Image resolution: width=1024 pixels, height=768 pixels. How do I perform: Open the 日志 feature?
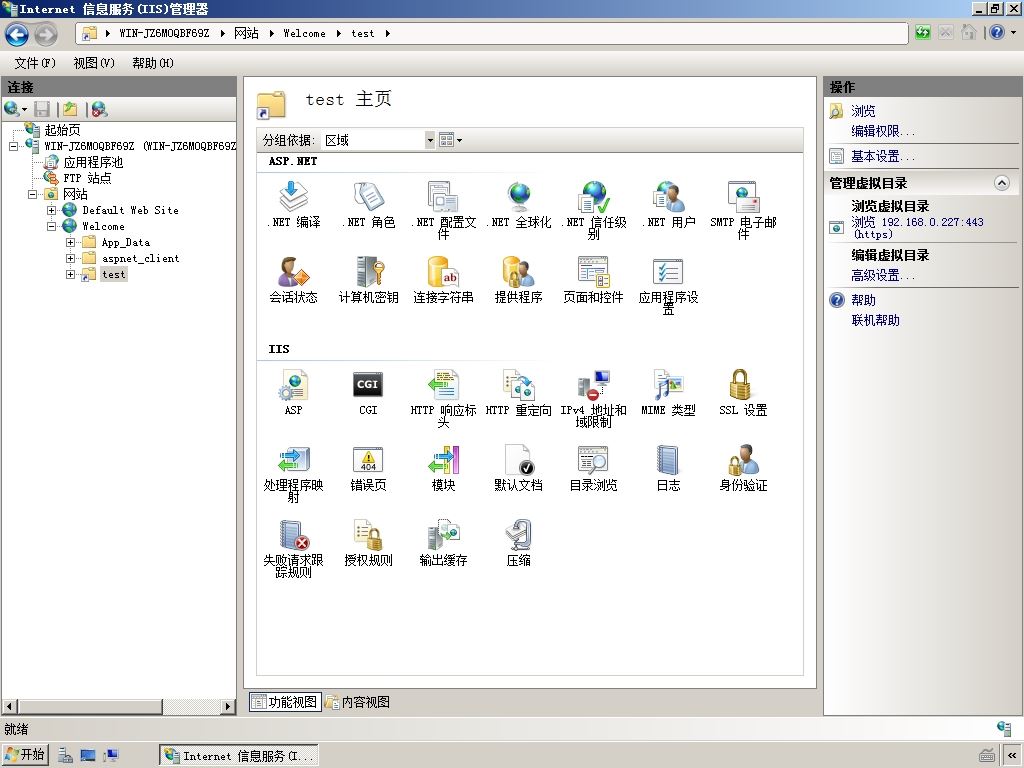click(x=668, y=468)
